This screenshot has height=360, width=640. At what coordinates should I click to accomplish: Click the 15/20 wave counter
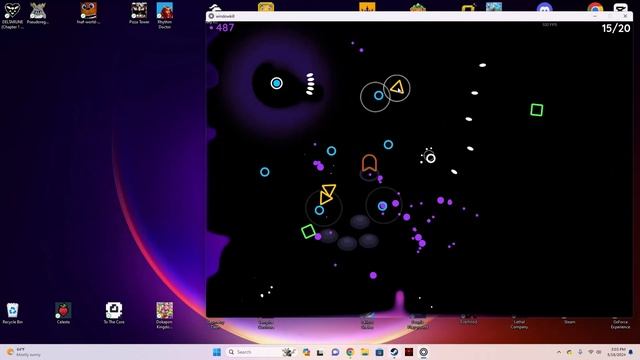tap(616, 28)
